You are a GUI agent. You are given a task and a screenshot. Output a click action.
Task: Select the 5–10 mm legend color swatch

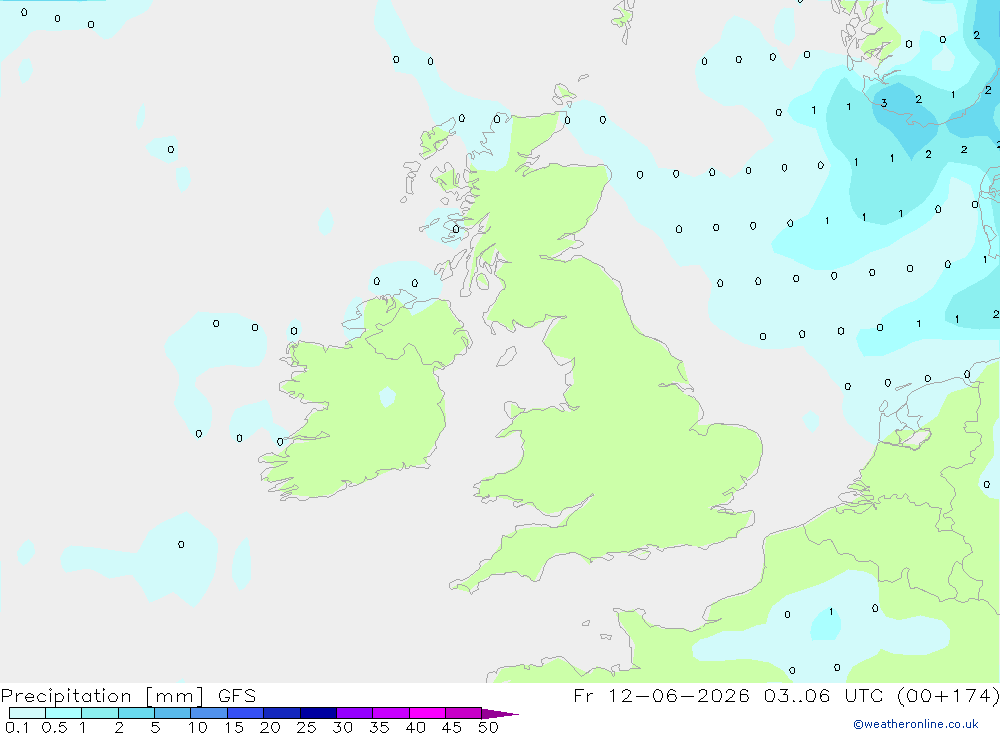click(x=173, y=713)
